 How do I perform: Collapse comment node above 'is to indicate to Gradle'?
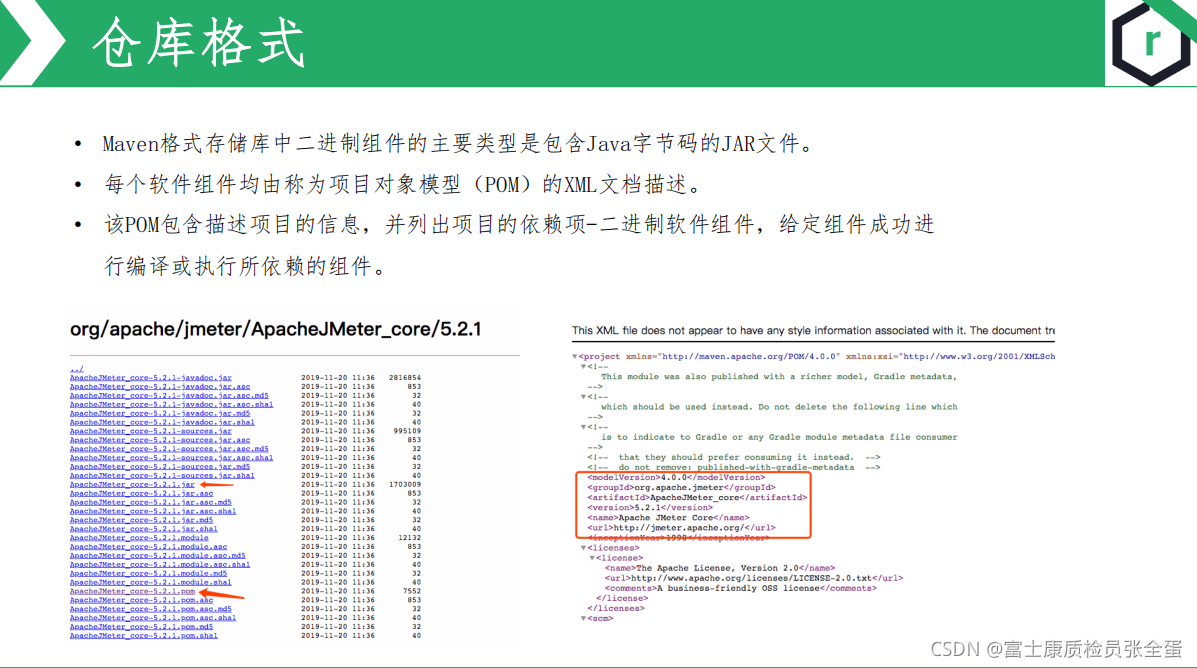click(583, 428)
